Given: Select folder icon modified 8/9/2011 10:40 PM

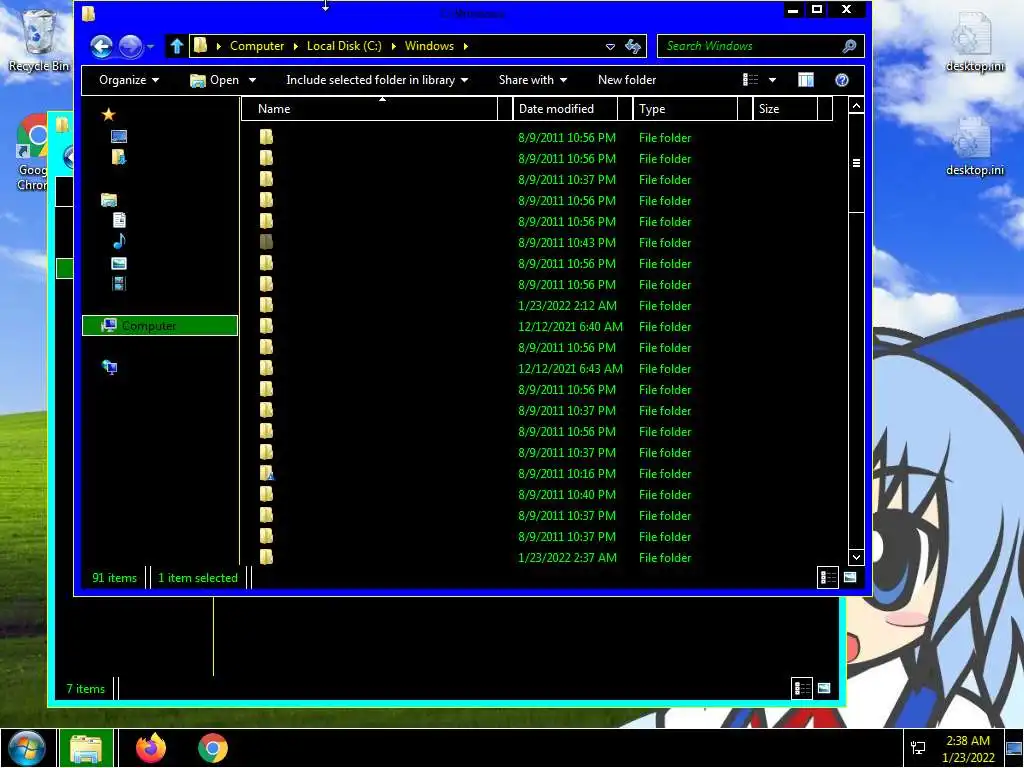Looking at the screenshot, I should tap(266, 494).
